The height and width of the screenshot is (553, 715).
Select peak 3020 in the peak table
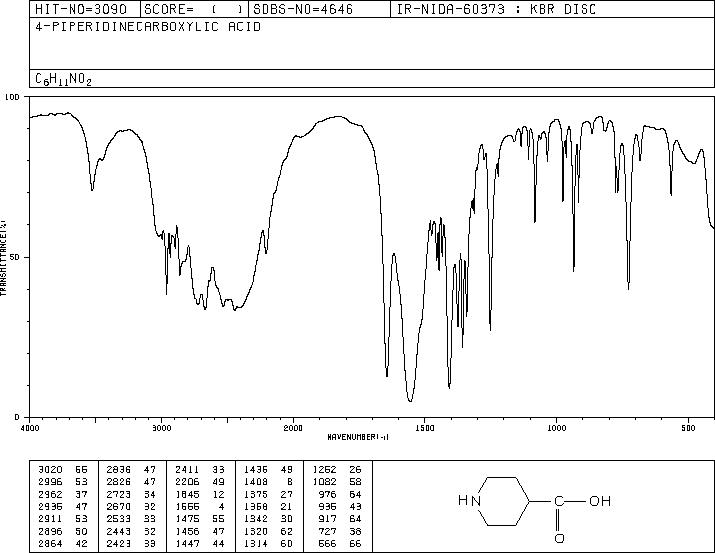coord(50,470)
